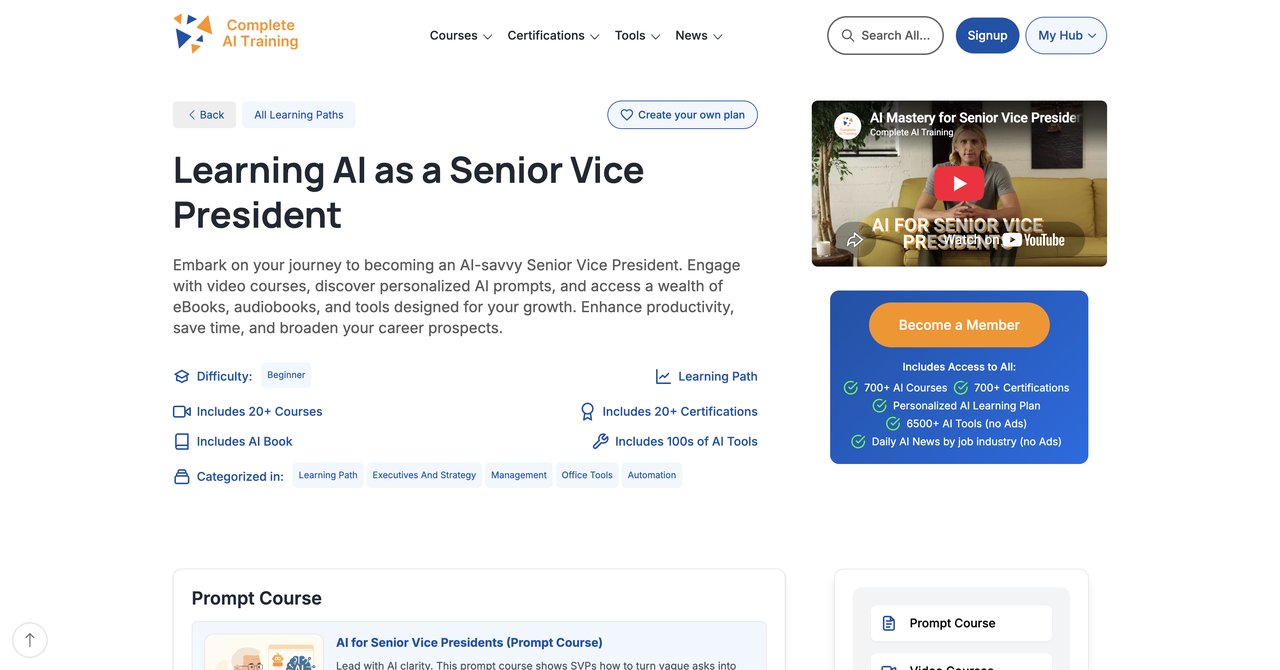This screenshot has height=670, width=1280.
Task: Play the AI Mastery YouTube video
Action: [959, 183]
